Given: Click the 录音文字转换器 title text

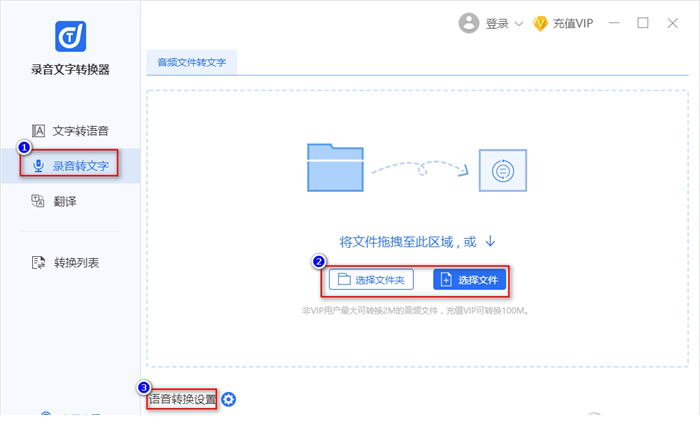Looking at the screenshot, I should click(x=70, y=70).
